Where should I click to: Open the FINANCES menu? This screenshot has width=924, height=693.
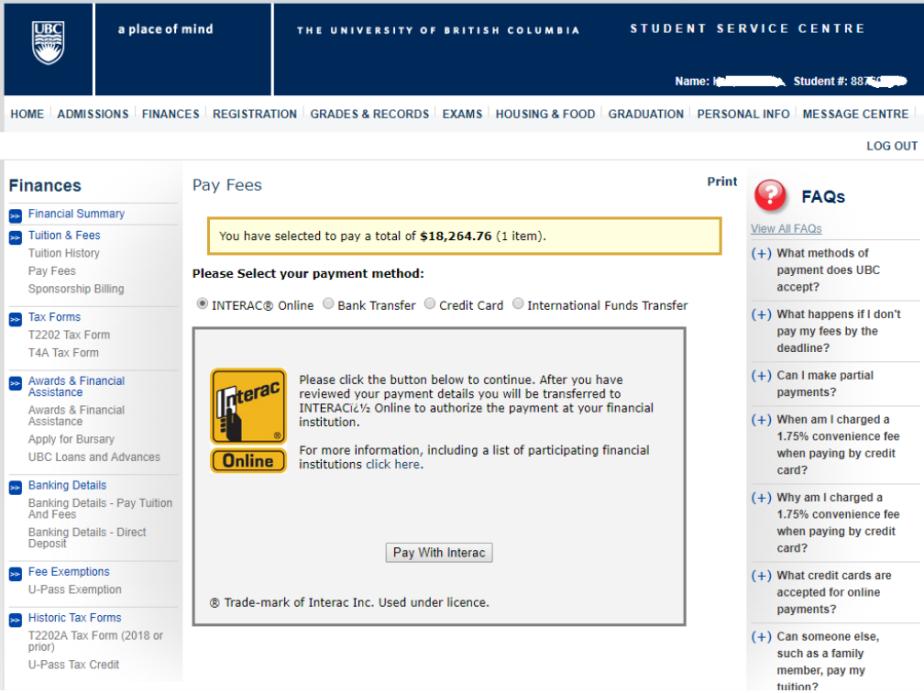[170, 114]
